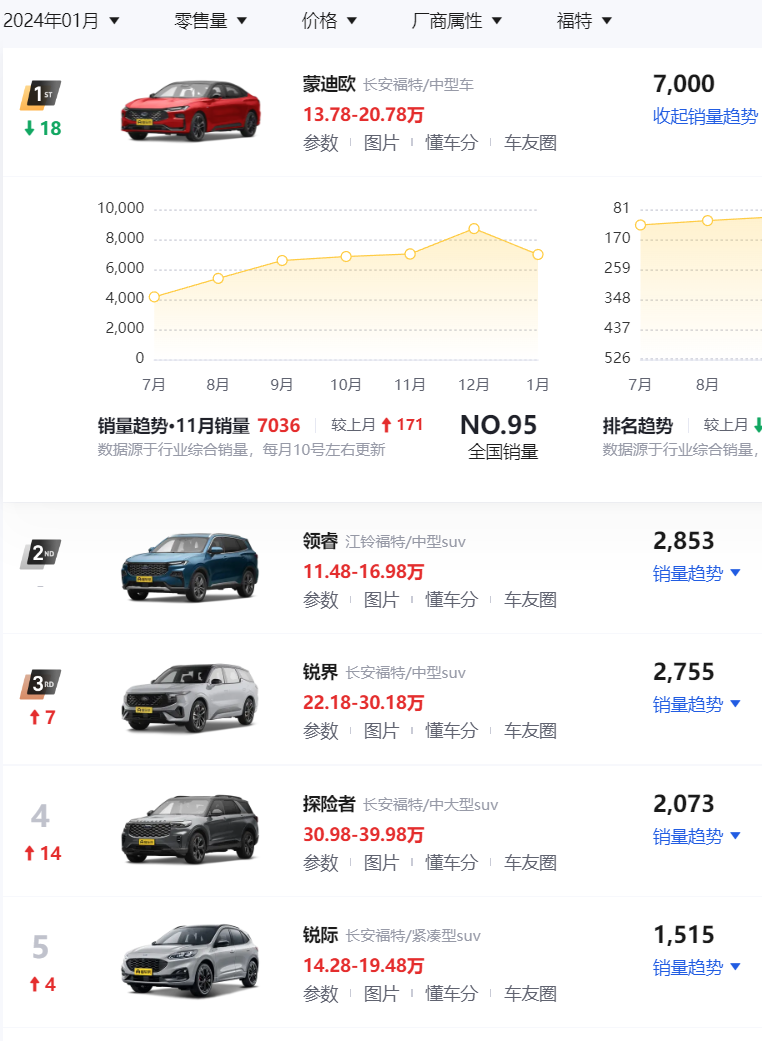Open 懂车分 for 领睿
Image resolution: width=762 pixels, height=1041 pixels.
point(451,600)
